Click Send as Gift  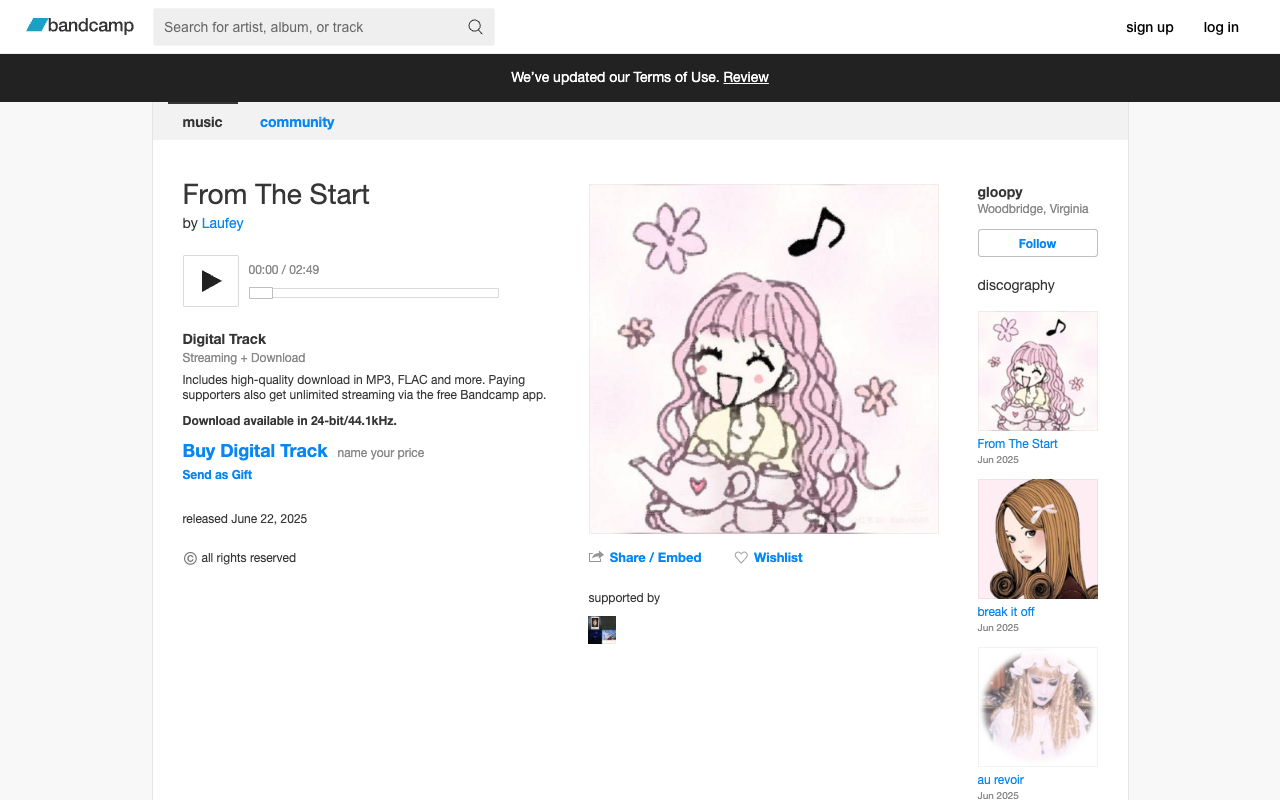pos(217,475)
